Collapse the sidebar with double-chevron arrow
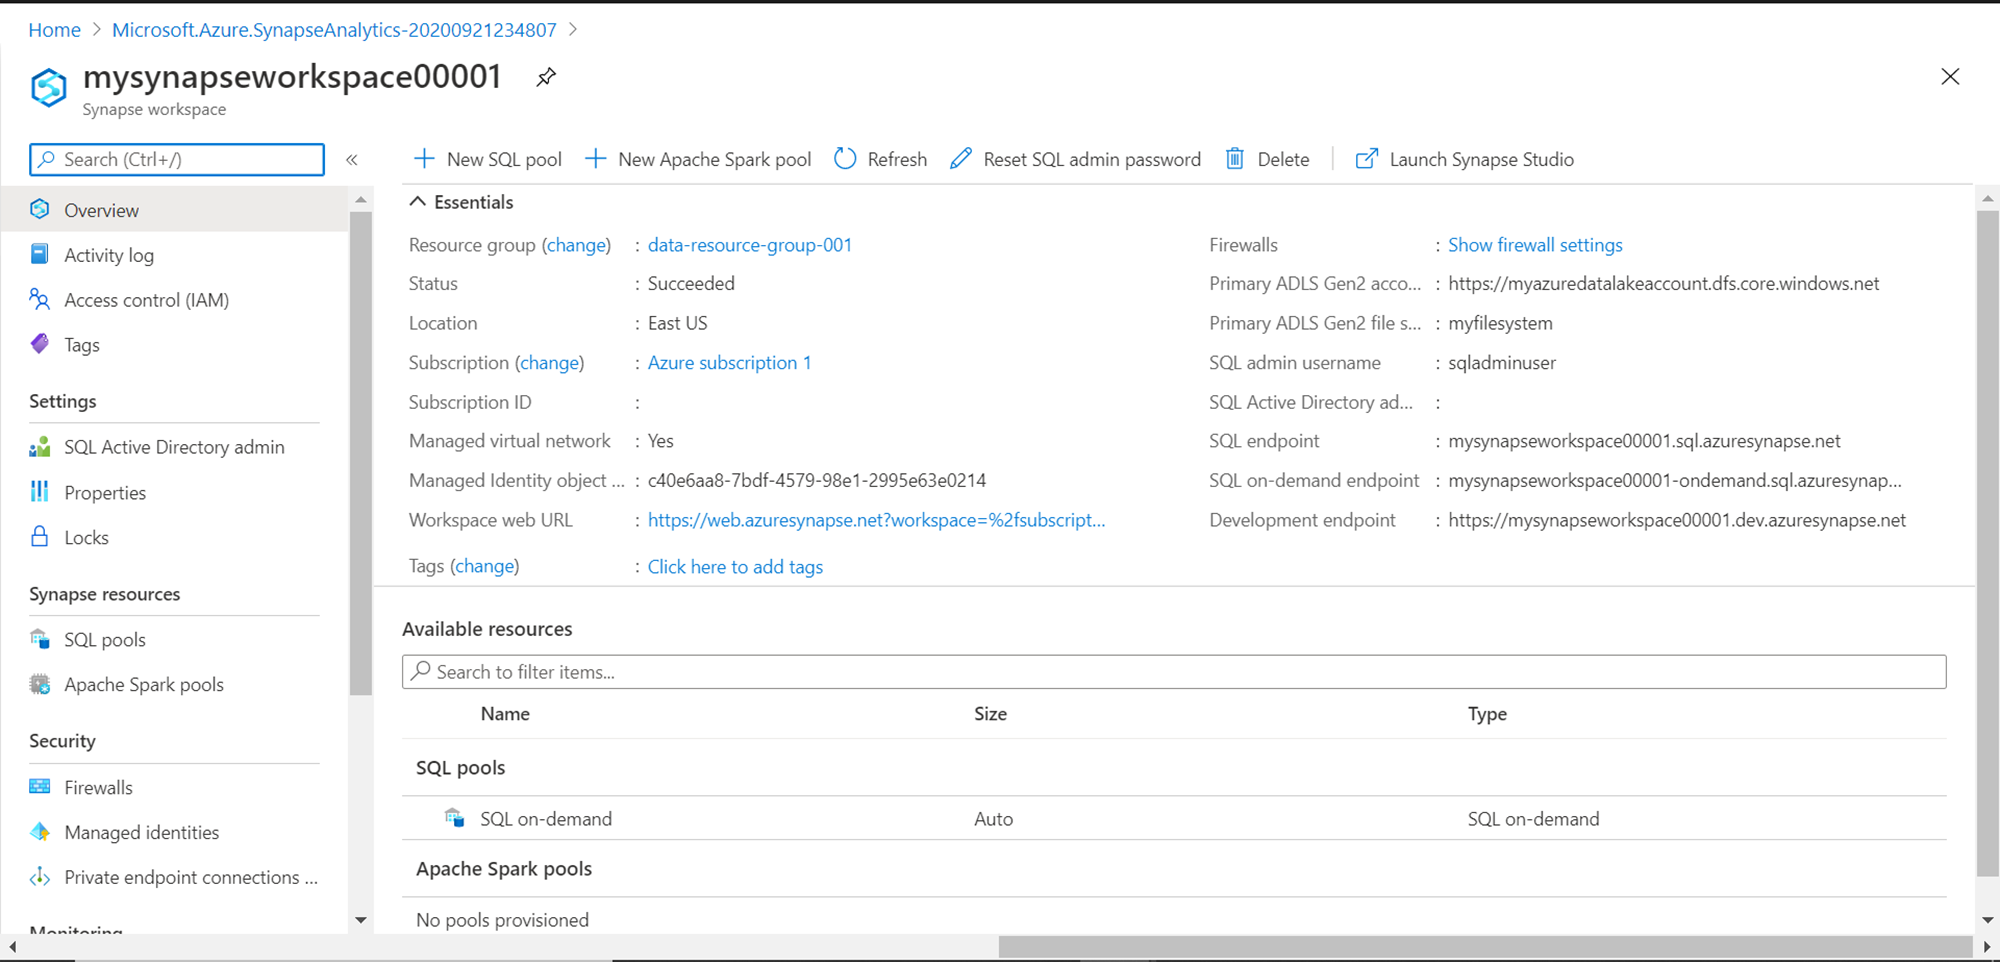The image size is (2000, 962). pyautogui.click(x=352, y=159)
